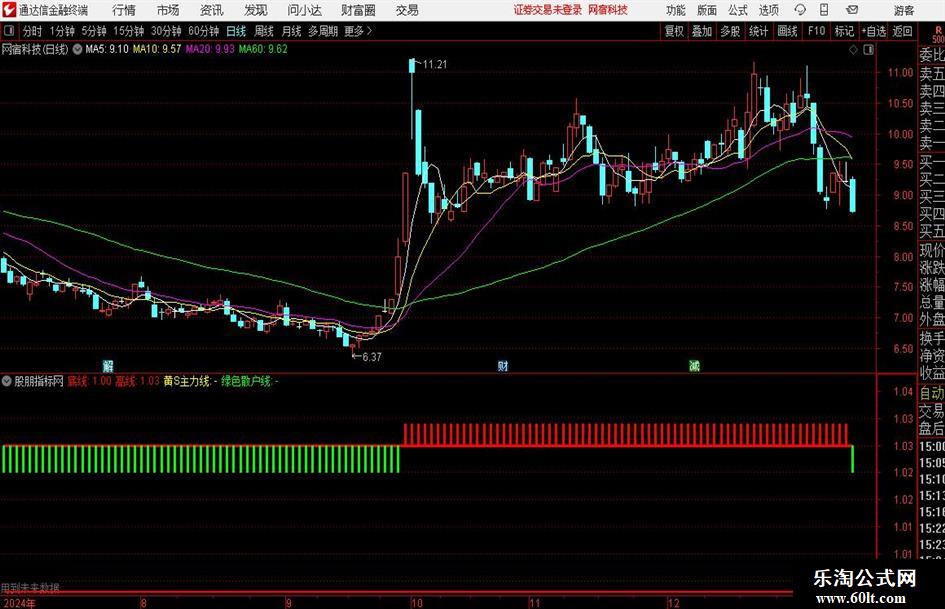Click MA5: 9.10 indicator label
This screenshot has height=609, width=945.
point(107,49)
